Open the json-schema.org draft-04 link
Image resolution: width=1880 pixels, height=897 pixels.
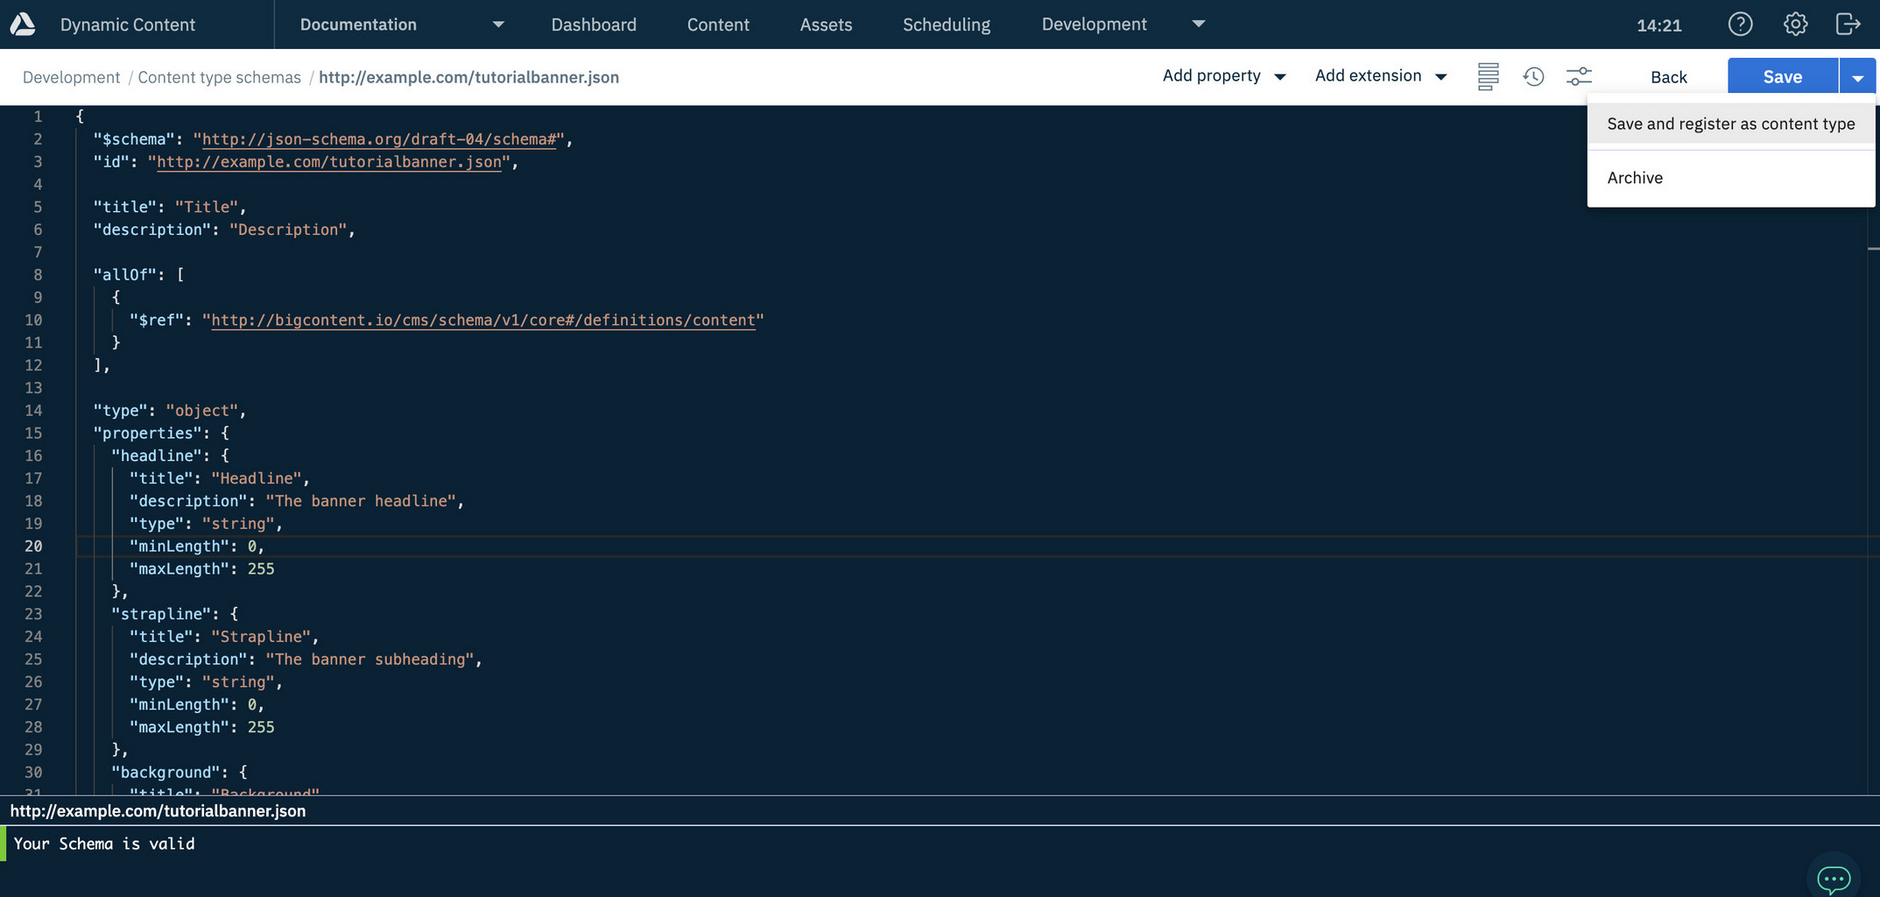379,139
